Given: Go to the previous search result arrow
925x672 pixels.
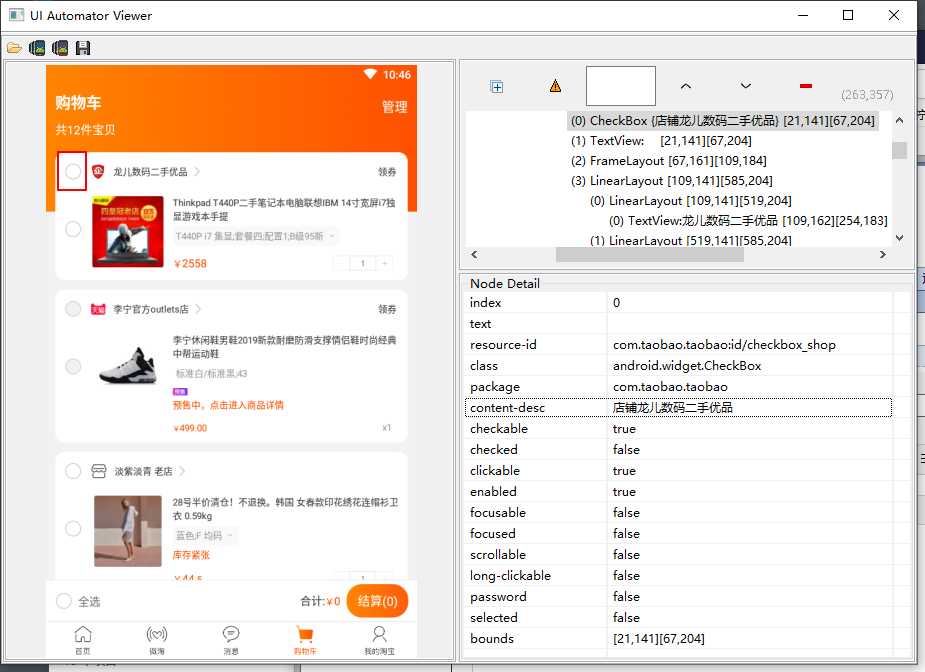Looking at the screenshot, I should click(685, 86).
